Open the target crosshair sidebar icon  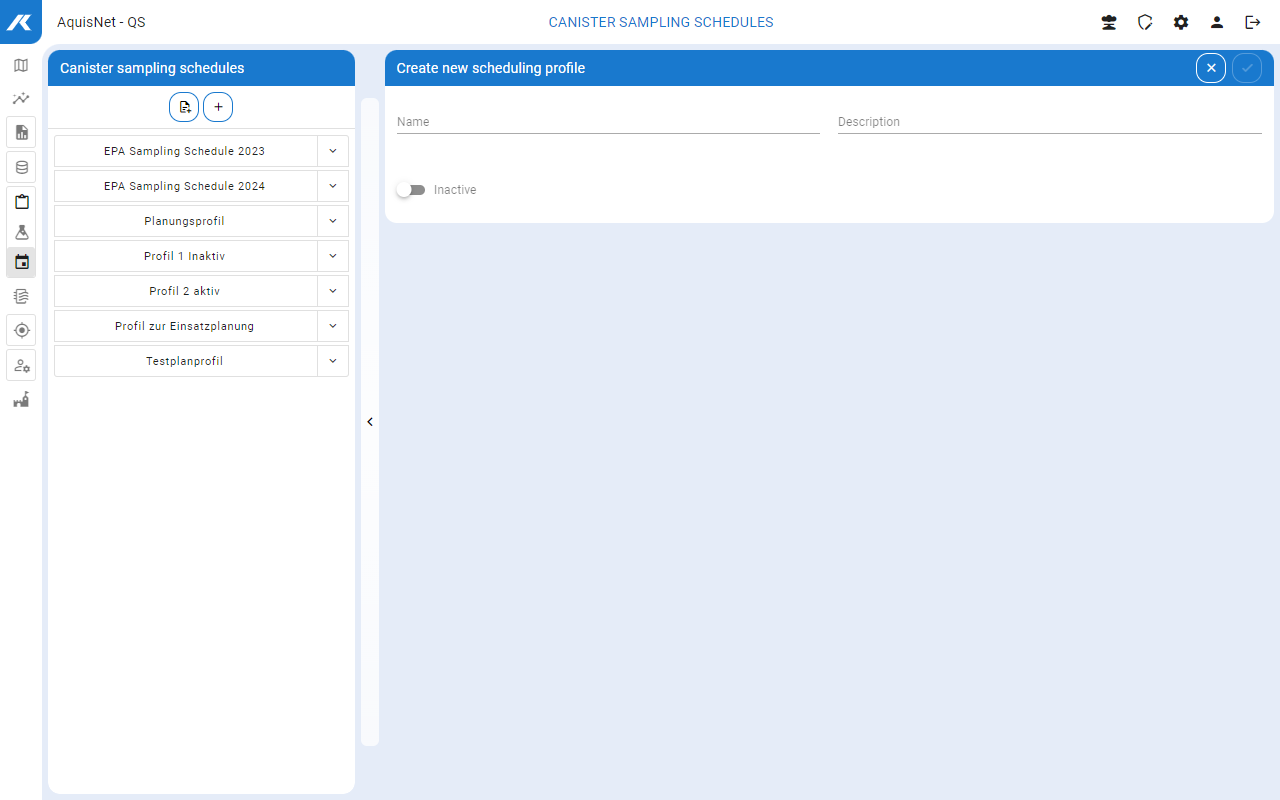(21, 330)
